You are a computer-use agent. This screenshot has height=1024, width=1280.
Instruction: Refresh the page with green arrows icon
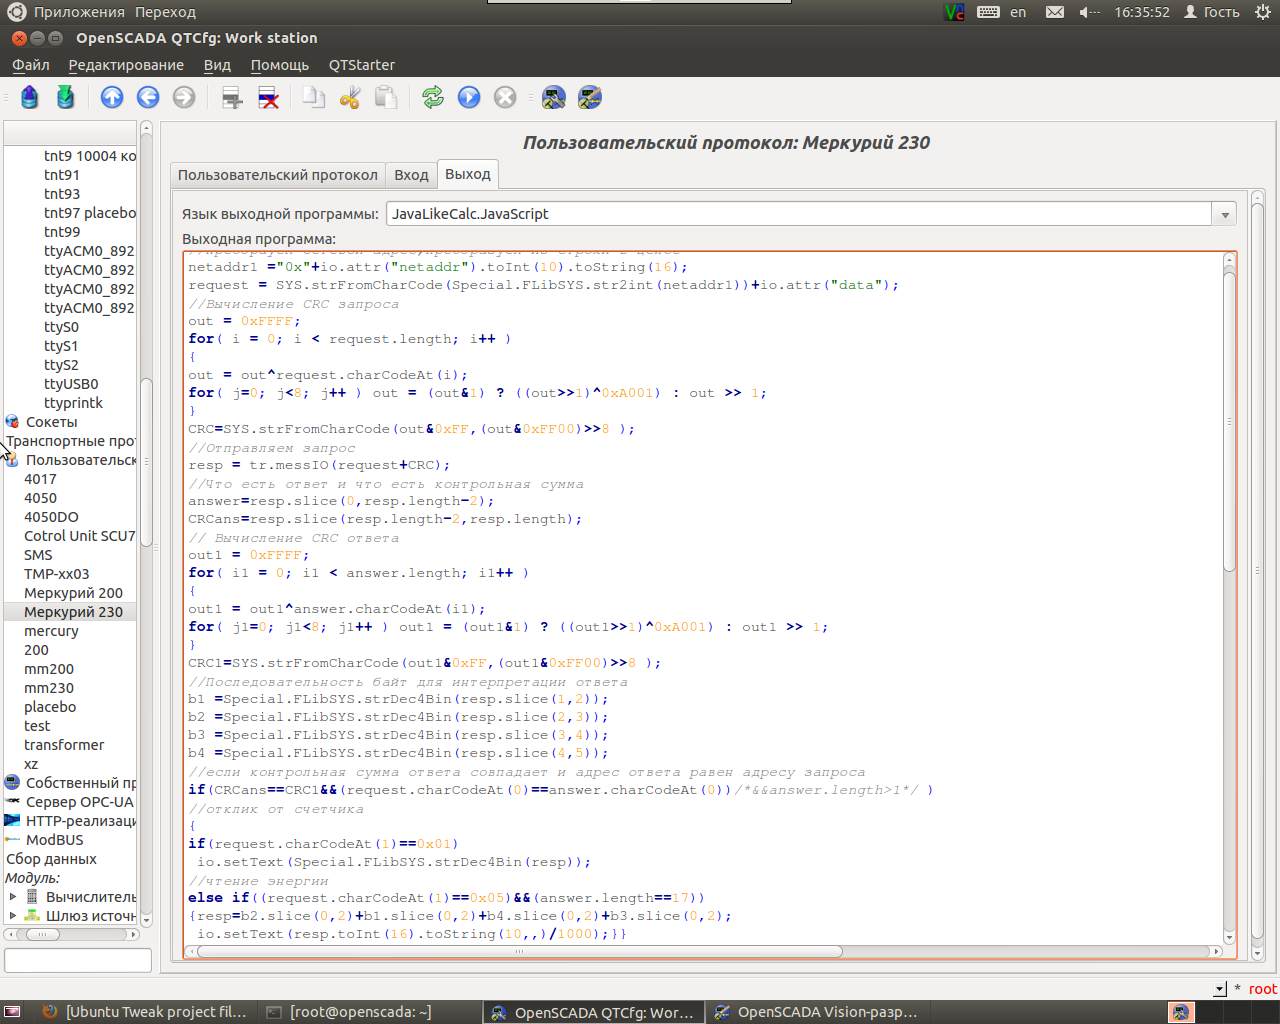pos(432,97)
